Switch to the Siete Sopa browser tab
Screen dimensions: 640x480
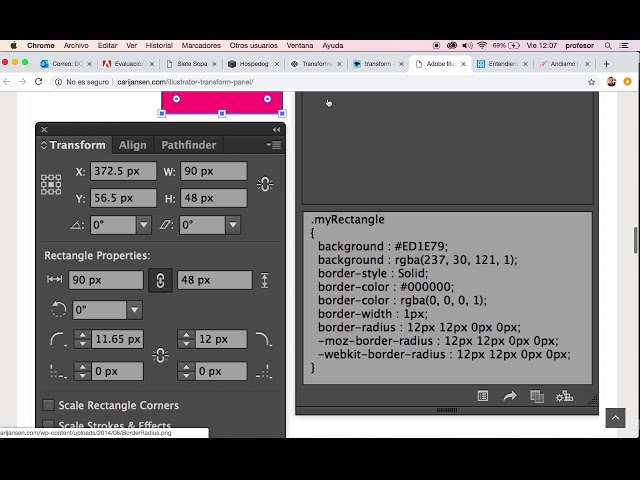pyautogui.click(x=191, y=64)
